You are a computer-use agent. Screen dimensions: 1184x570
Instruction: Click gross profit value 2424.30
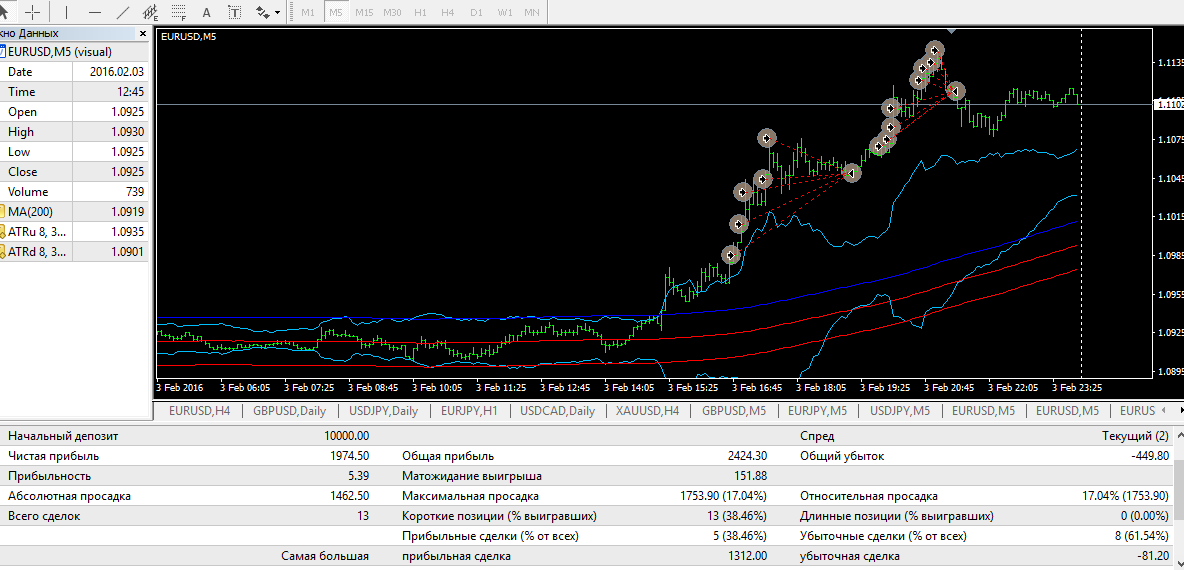point(748,456)
